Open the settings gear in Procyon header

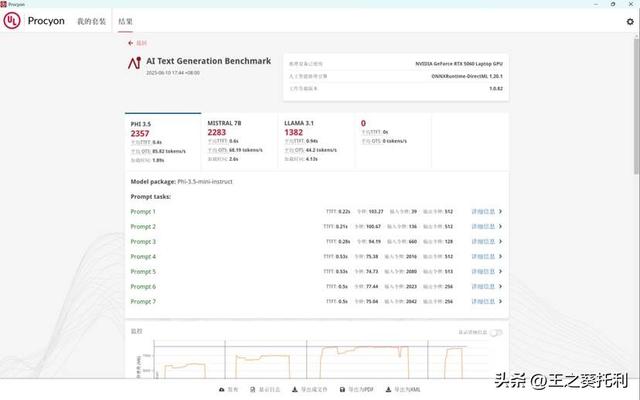click(x=630, y=22)
